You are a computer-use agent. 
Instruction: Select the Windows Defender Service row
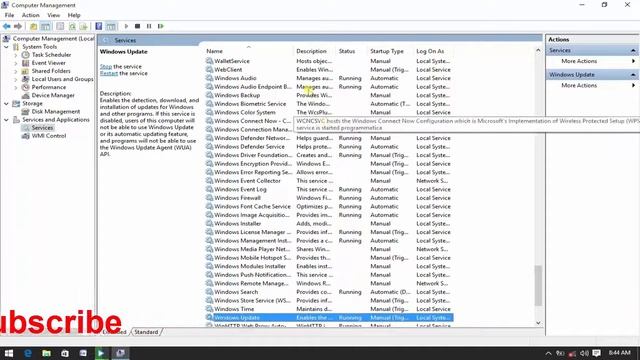point(329,147)
